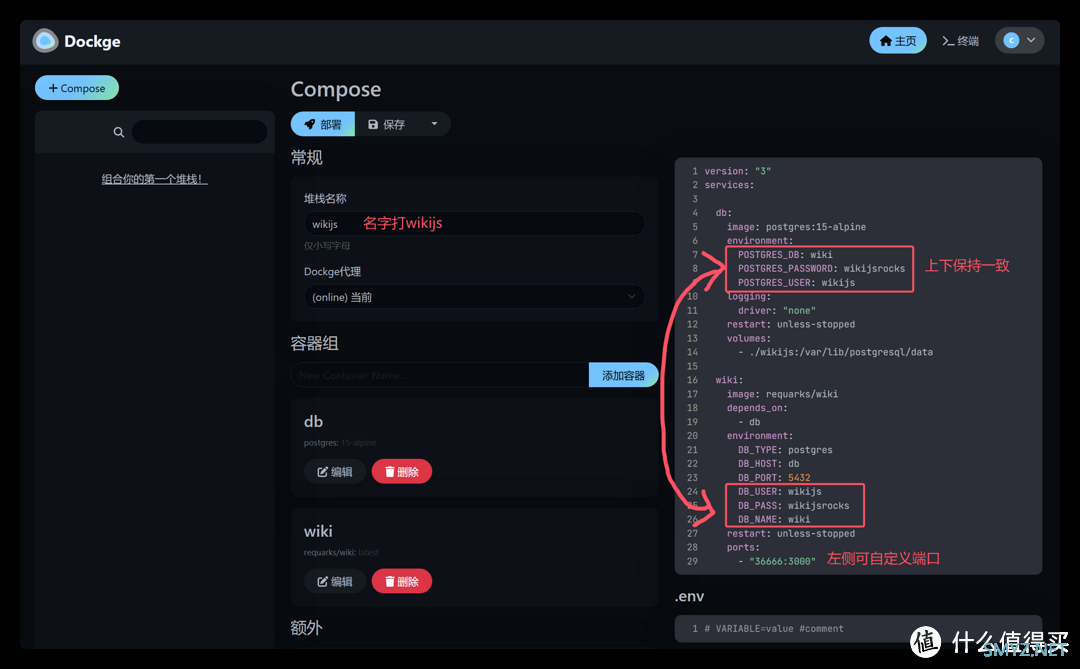Screen dimensions: 1080x669
Task: Click the 'POSTGRES_DB: wiki' line
Action: click(x=785, y=254)
